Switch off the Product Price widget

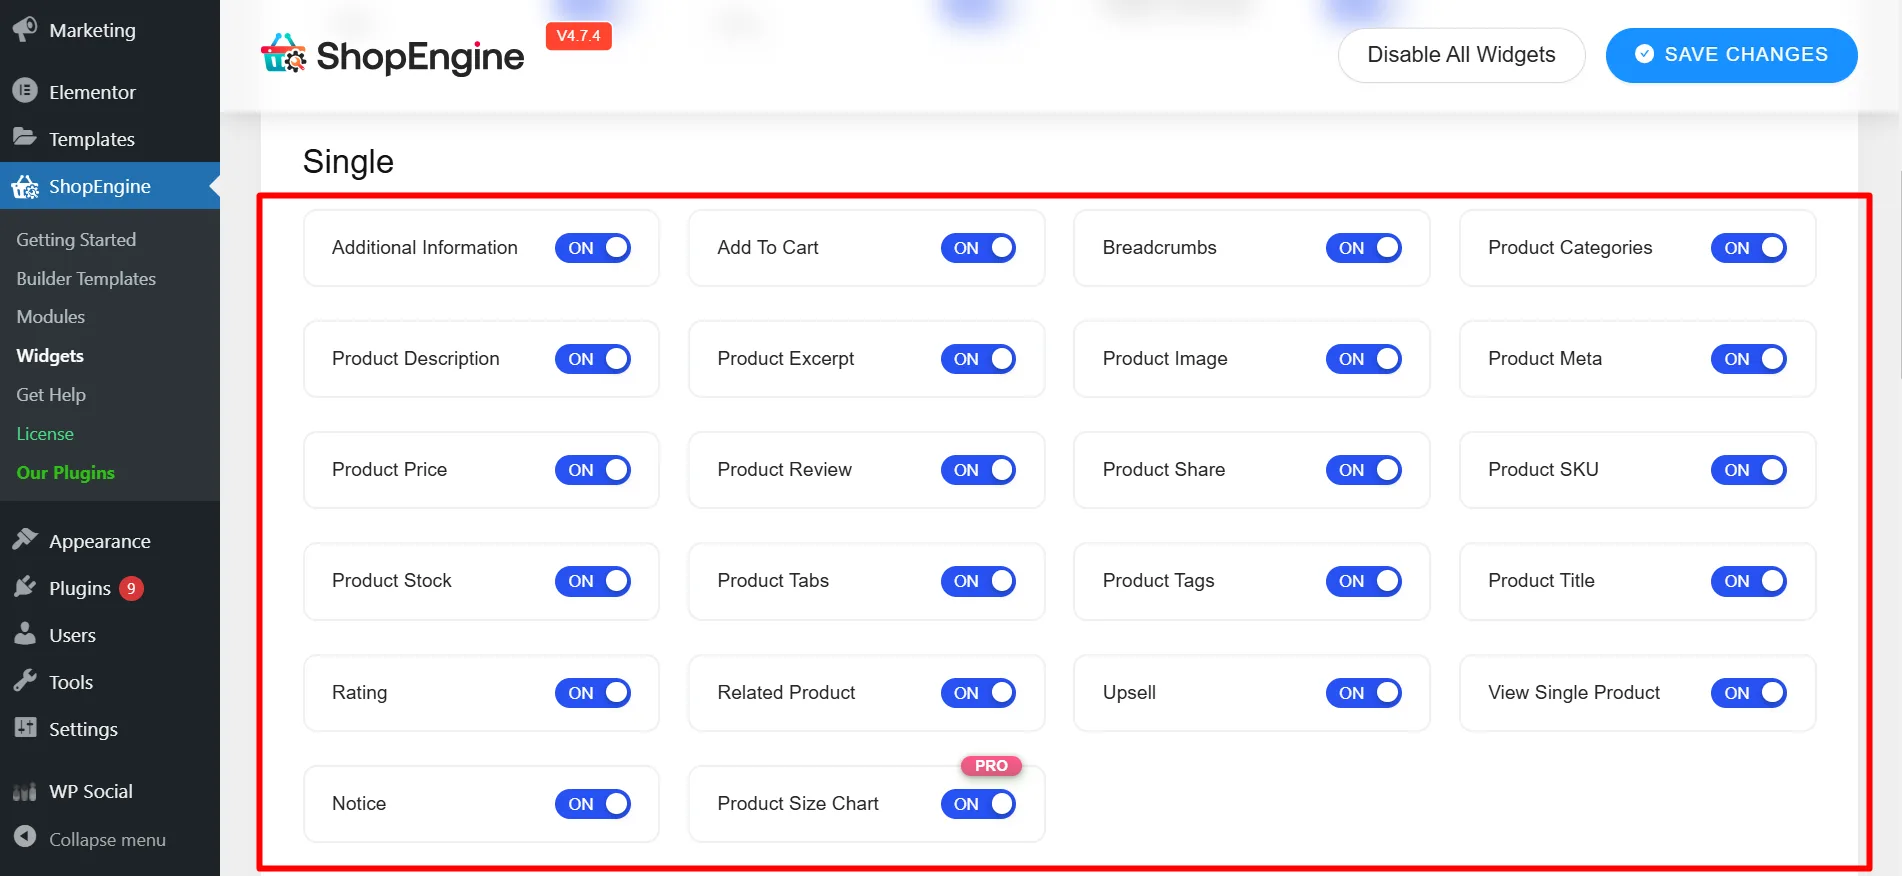[592, 470]
